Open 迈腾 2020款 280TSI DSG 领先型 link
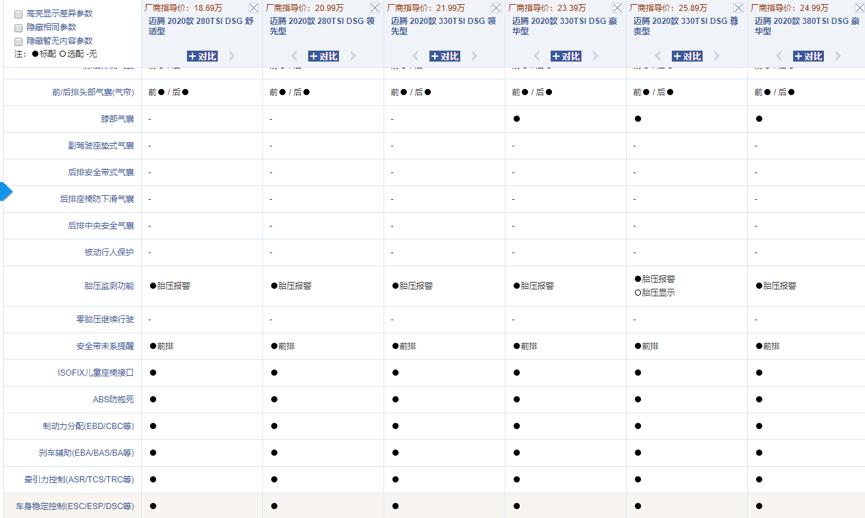Image resolution: width=865 pixels, height=518 pixels. coord(322,26)
